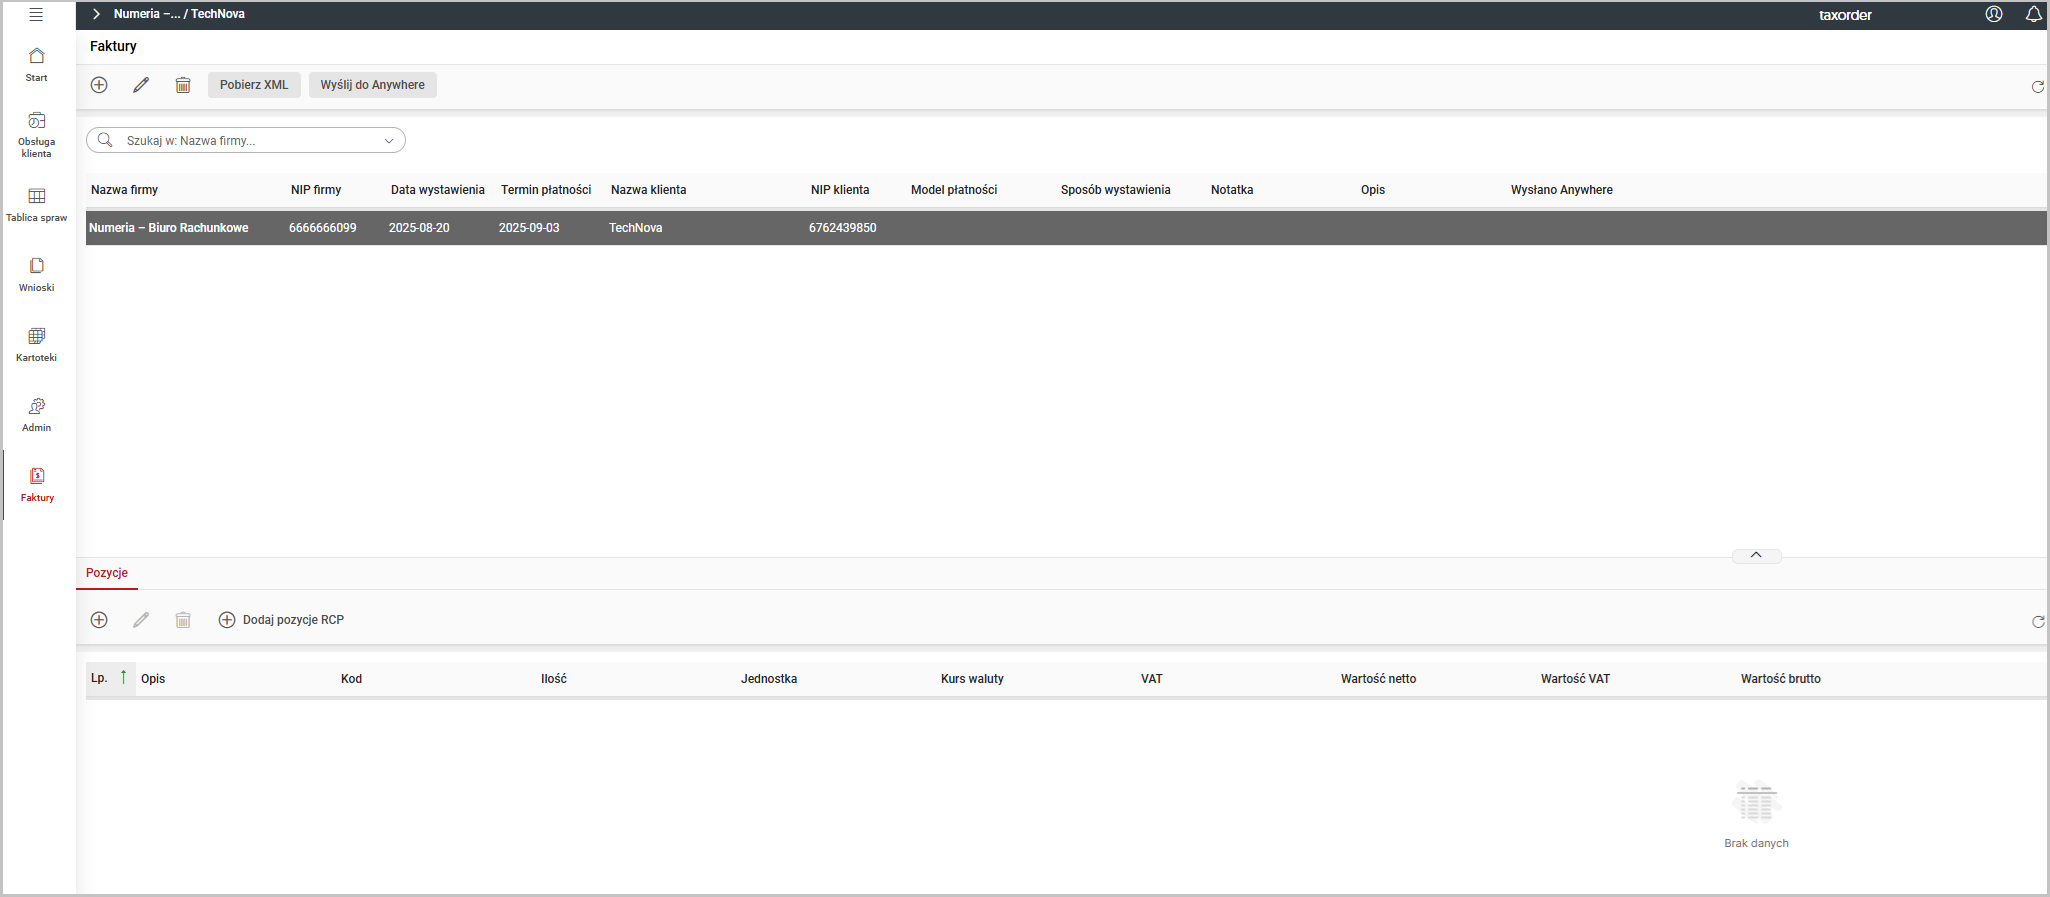Open the hamburger menu icon
The height and width of the screenshot is (897, 2050).
[36, 14]
